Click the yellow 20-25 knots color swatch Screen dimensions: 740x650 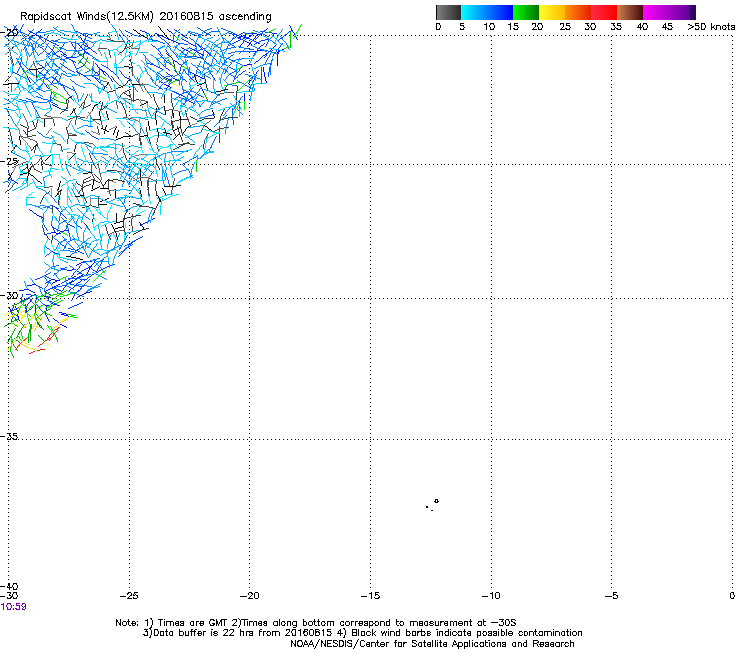click(x=552, y=12)
